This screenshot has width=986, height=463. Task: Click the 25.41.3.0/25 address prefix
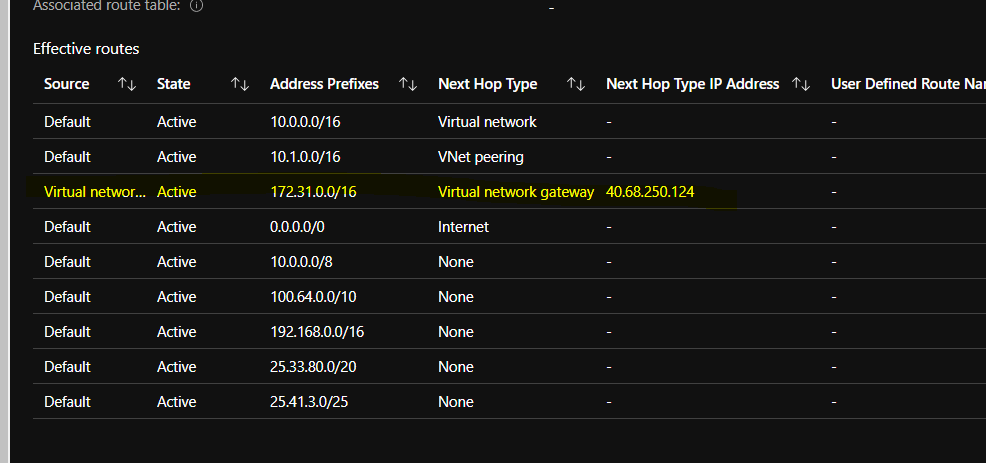309,401
